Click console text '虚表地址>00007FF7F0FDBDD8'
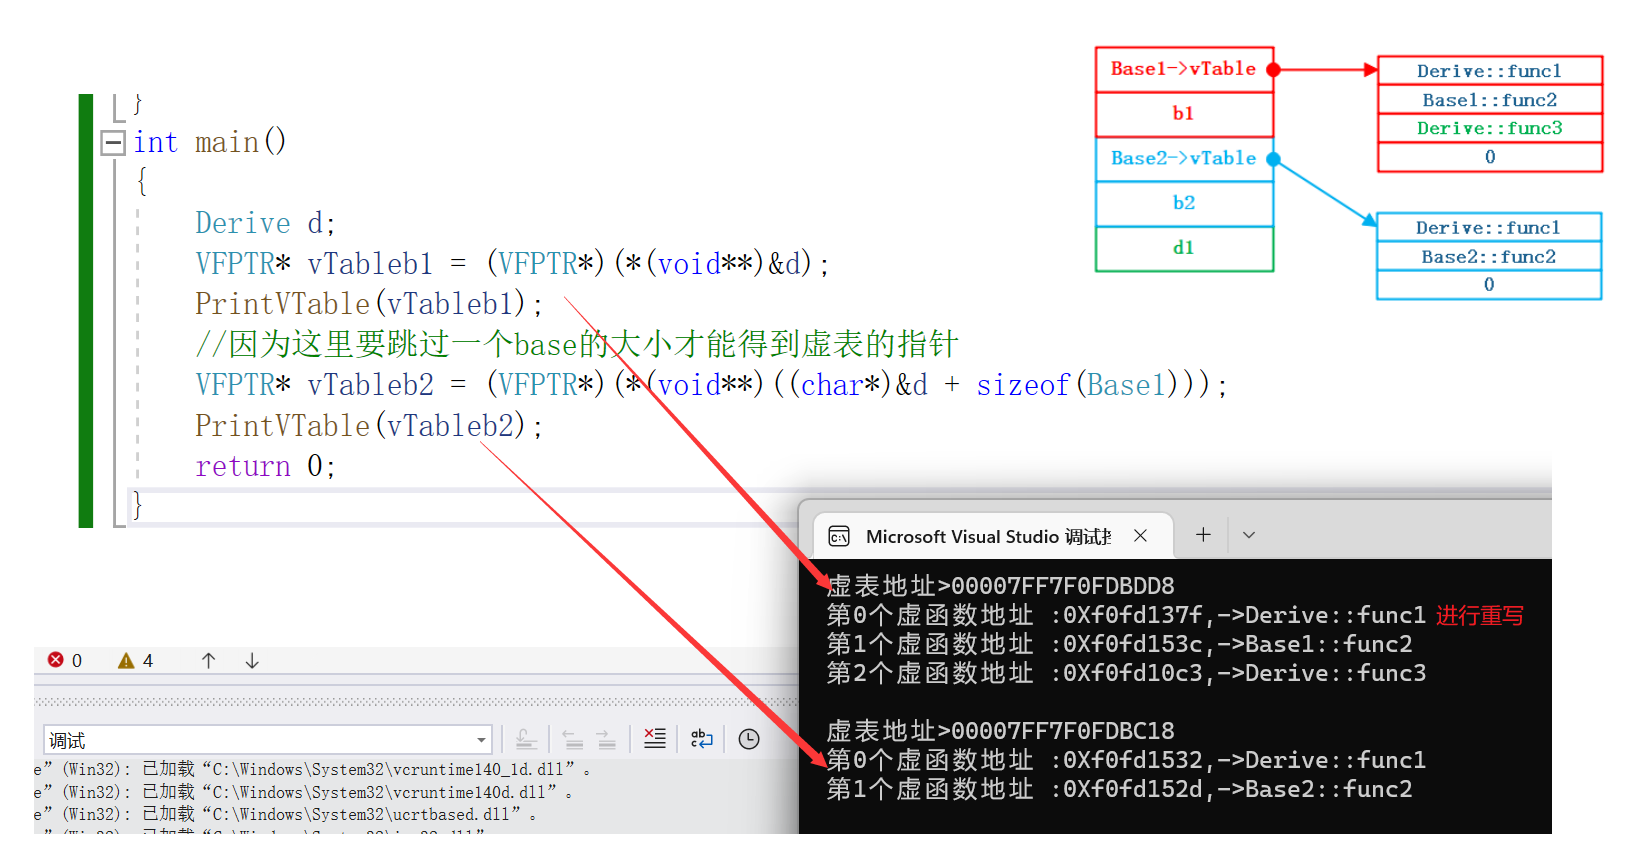Screen dimensions: 1626x862 coord(1001,586)
